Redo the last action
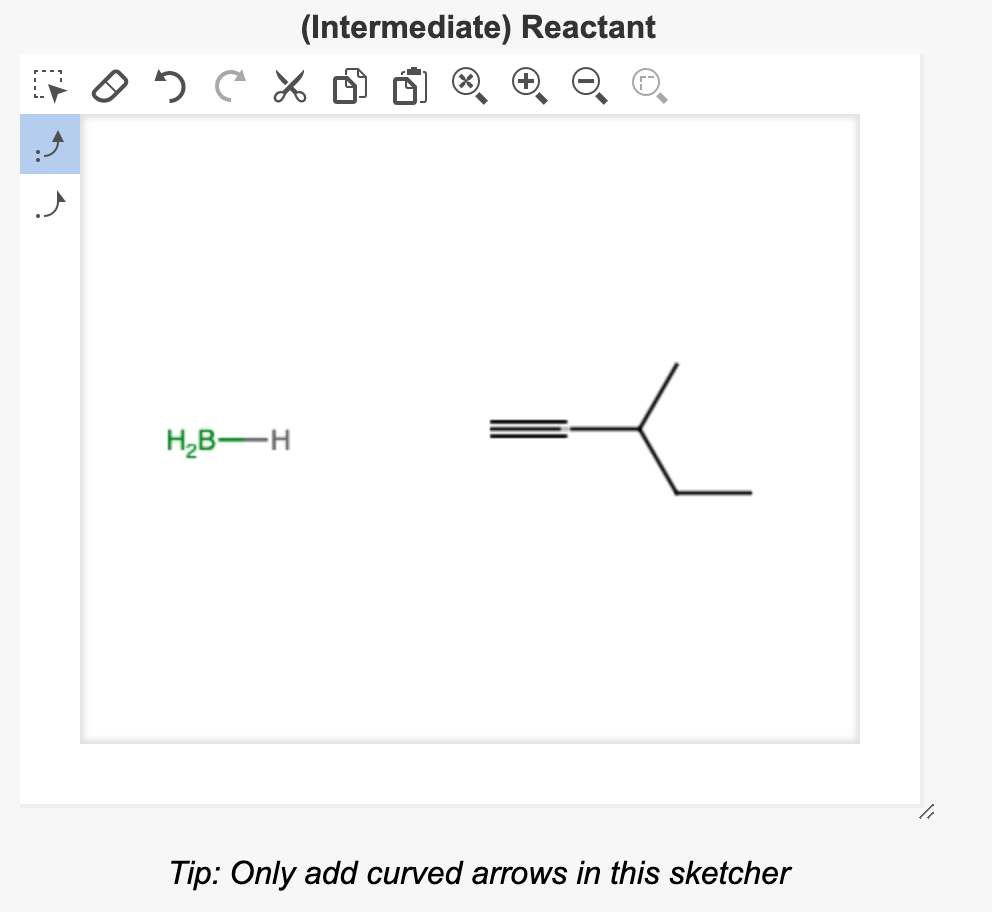Screen dimensions: 992x912 229,87
